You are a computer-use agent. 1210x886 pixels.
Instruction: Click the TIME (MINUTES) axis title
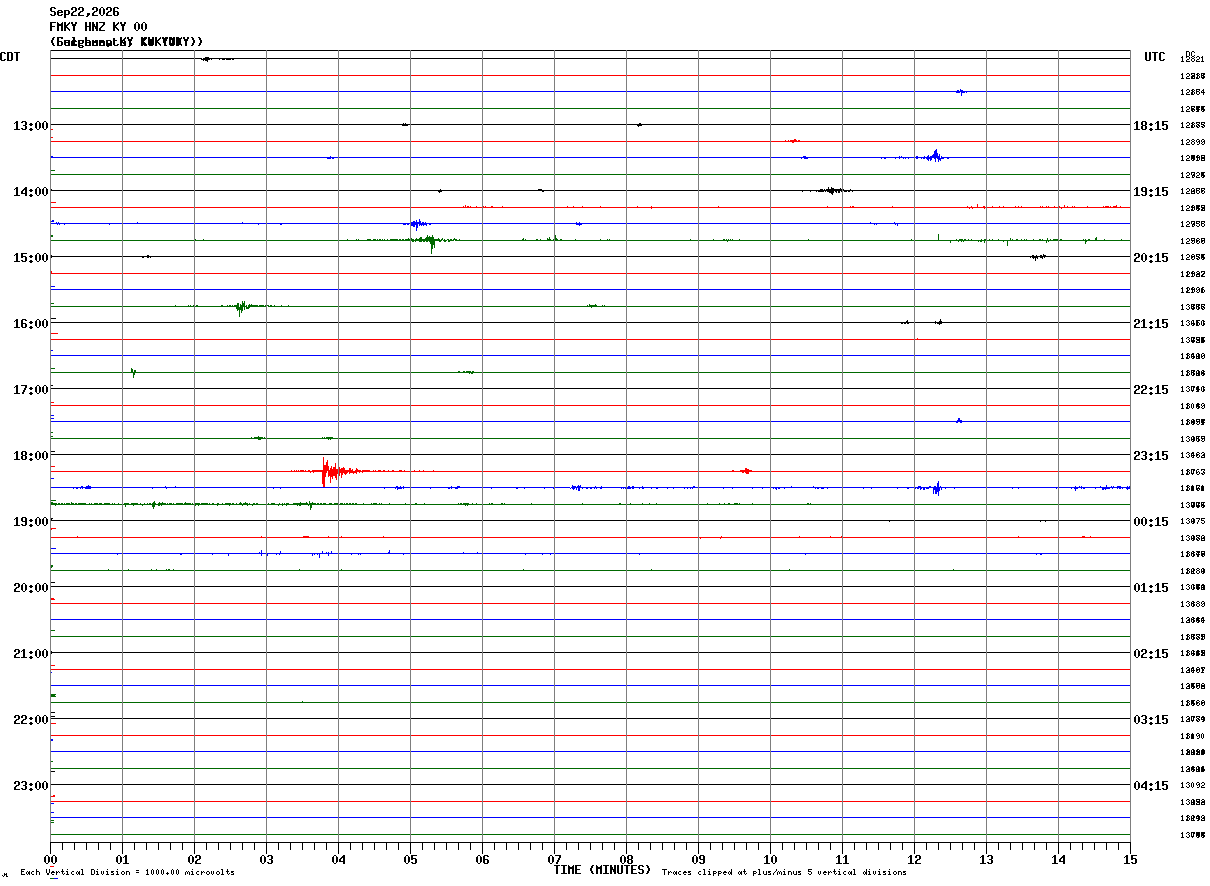[602, 870]
